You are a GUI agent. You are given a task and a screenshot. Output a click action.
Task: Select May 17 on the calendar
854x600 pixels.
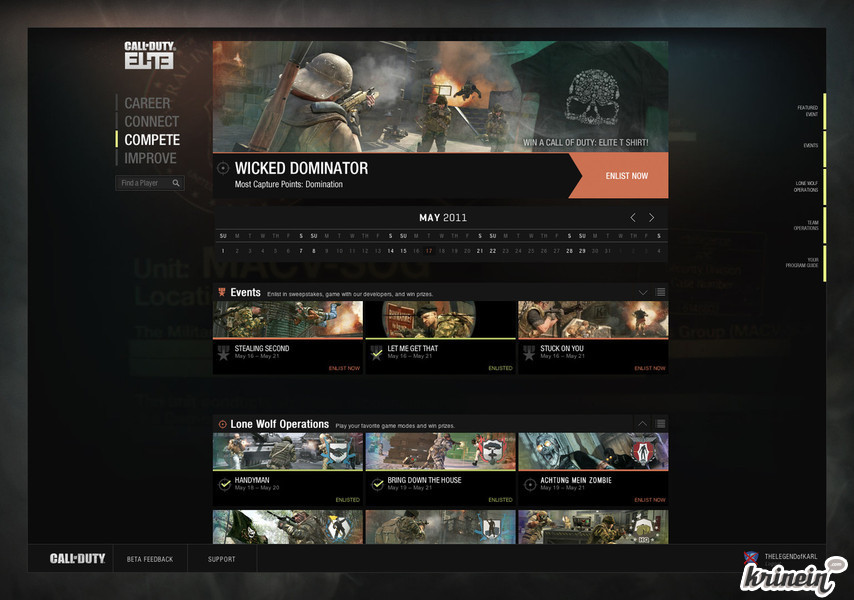coord(428,251)
